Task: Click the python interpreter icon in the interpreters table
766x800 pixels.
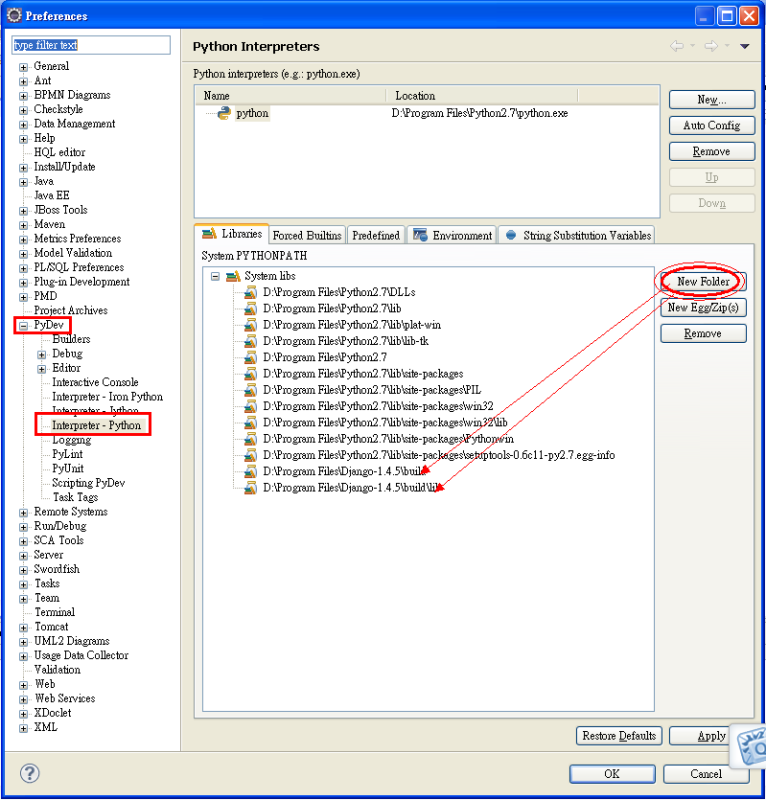Action: coord(224,113)
